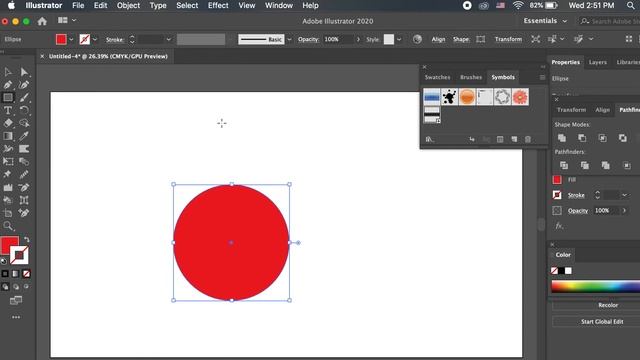
Task: Set toolbox color mode to None
Action: coord(27,274)
